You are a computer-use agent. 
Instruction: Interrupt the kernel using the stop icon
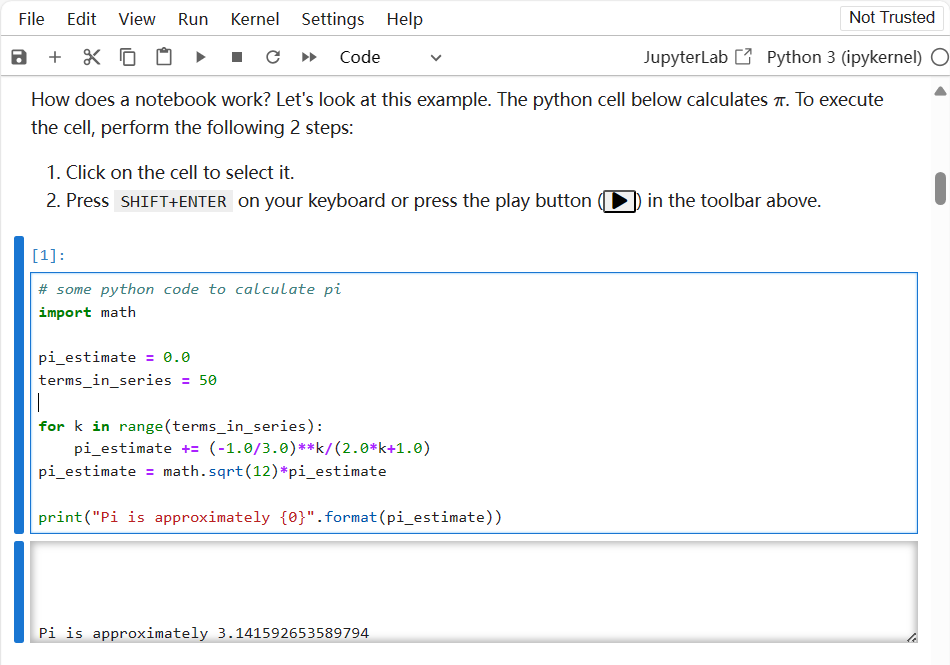click(x=236, y=57)
